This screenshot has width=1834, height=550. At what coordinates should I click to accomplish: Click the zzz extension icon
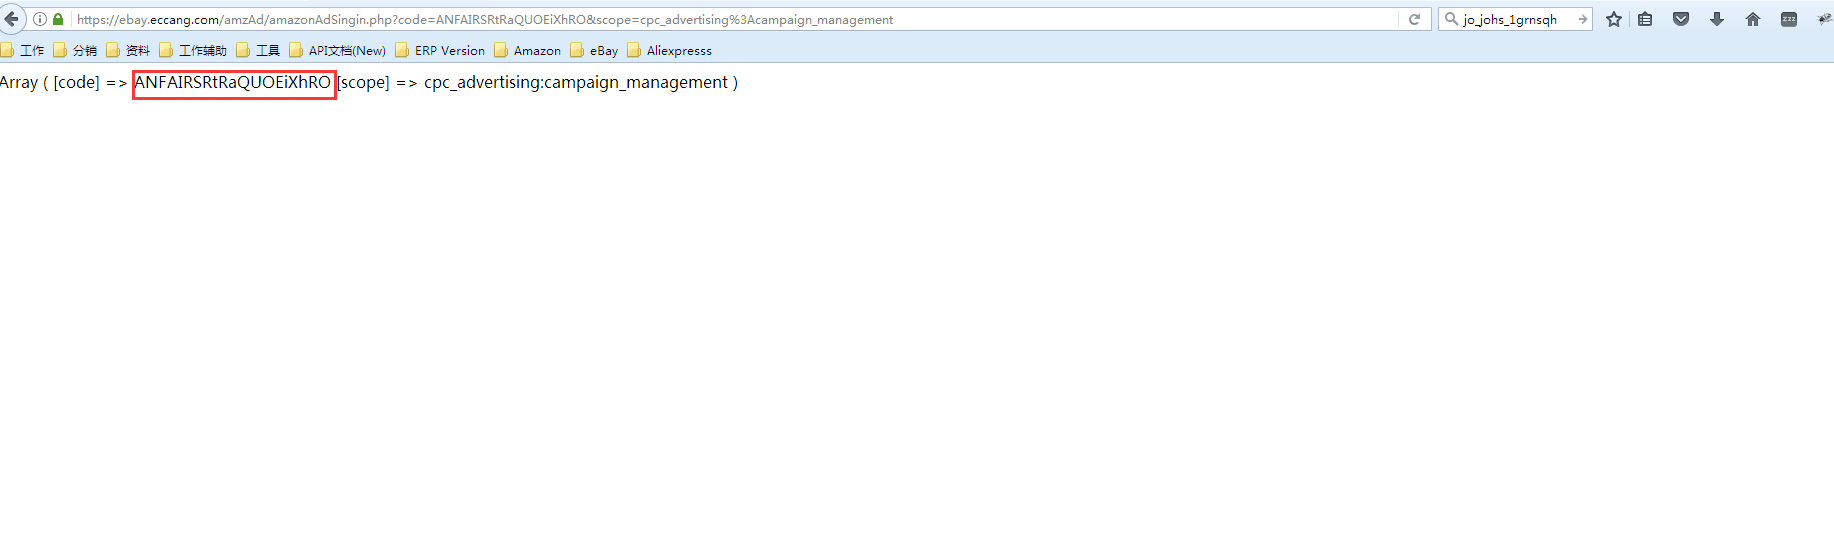click(1789, 19)
